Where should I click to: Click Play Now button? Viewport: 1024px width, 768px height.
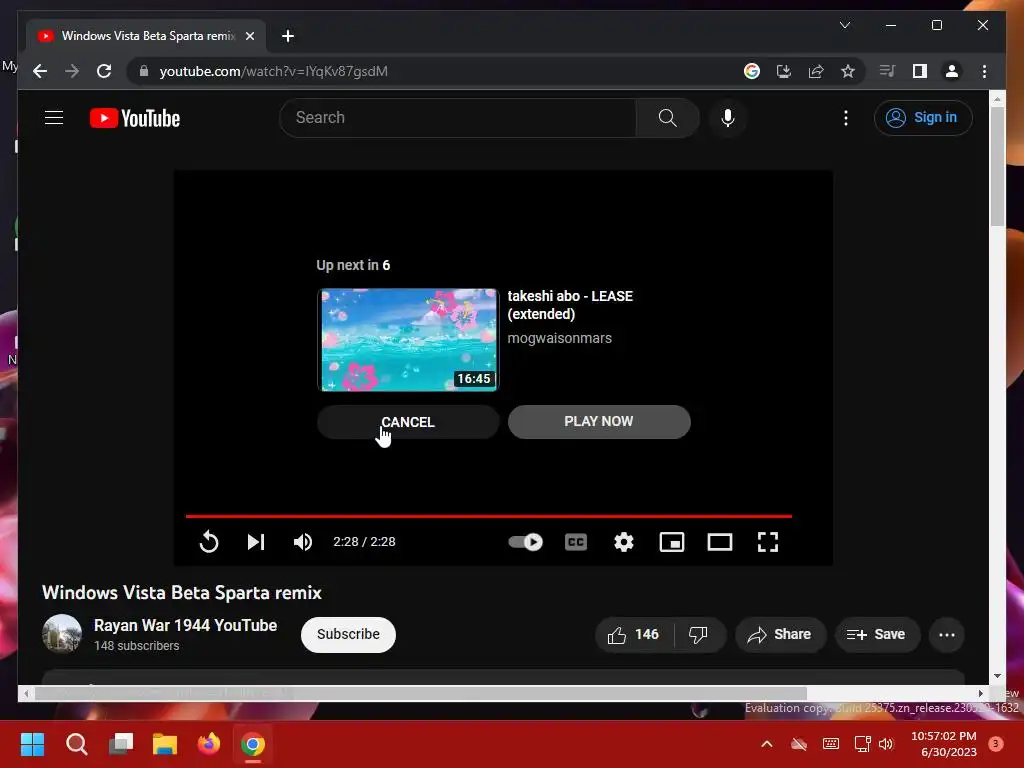pyautogui.click(x=599, y=422)
